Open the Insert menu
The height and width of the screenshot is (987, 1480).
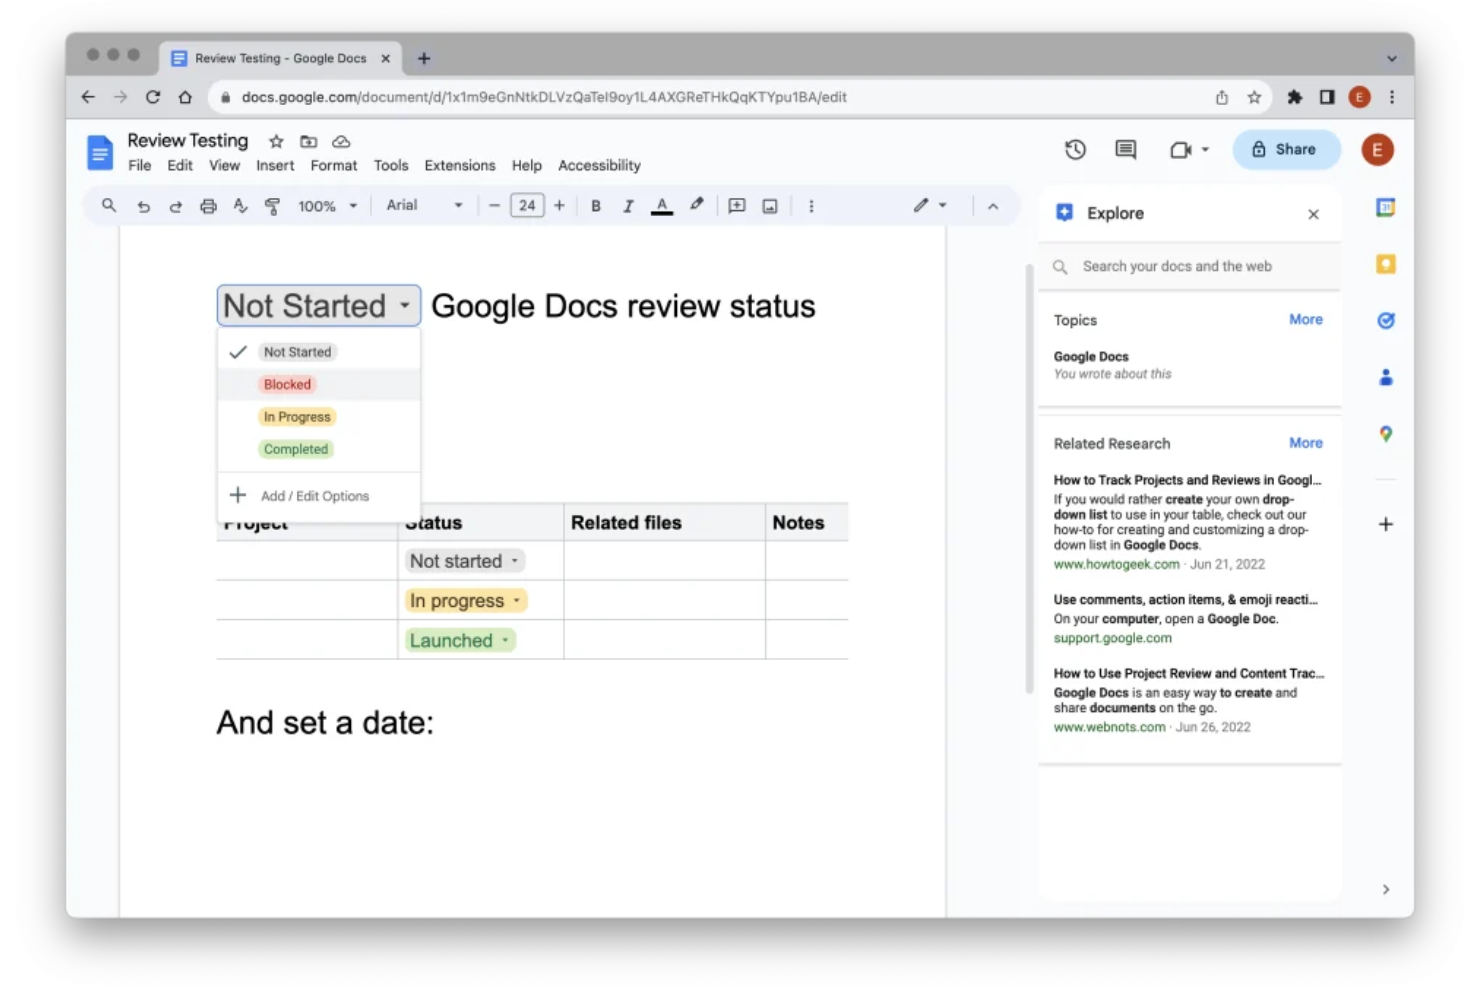(275, 165)
